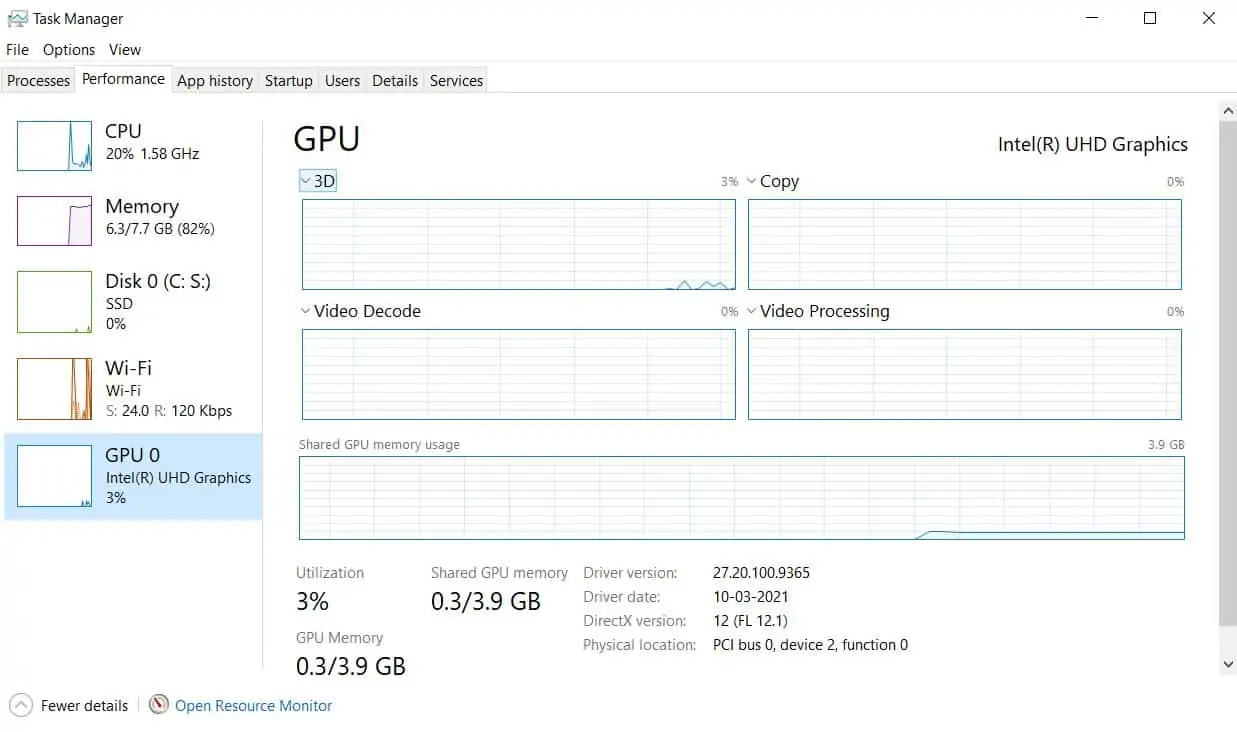Open Resource Monitor link
Screen dimensions: 1237x732
click(254, 706)
